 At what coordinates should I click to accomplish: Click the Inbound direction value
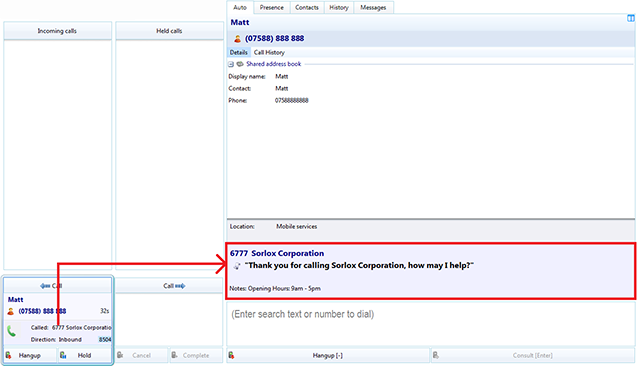[70, 340]
